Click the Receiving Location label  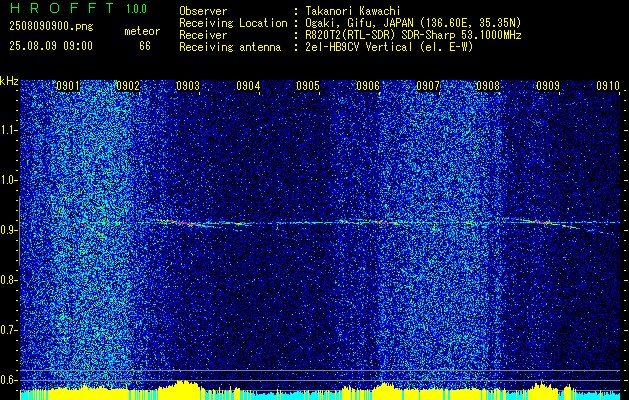(x=233, y=23)
